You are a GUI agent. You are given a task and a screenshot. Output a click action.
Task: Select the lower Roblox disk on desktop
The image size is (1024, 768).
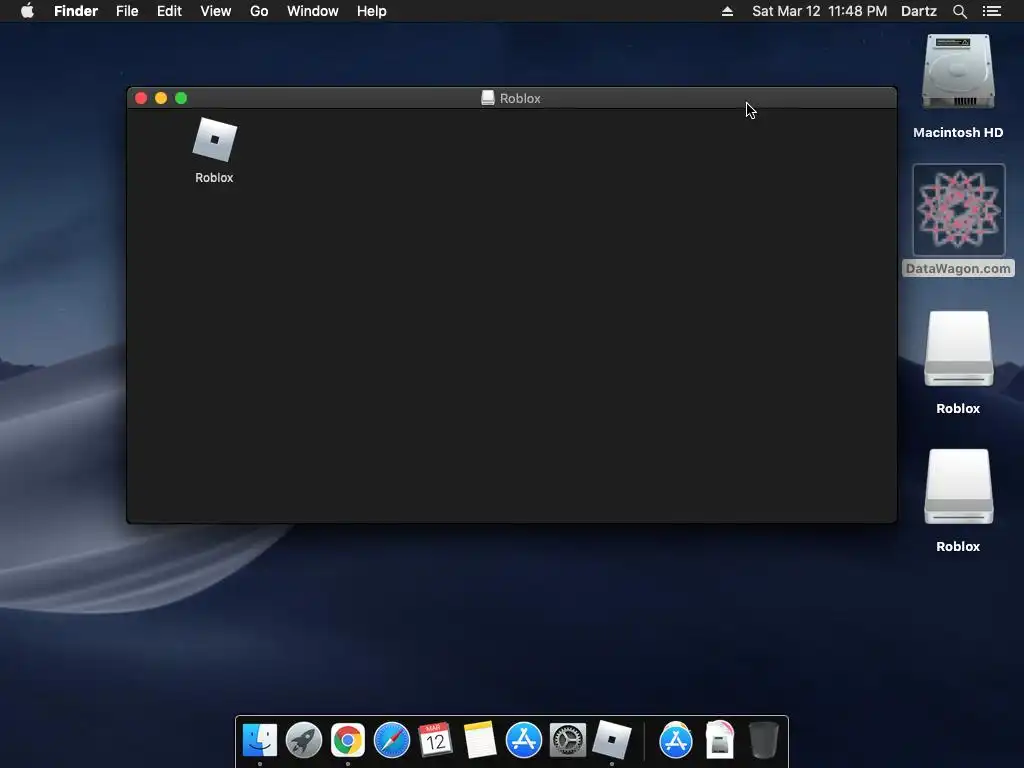tap(958, 487)
